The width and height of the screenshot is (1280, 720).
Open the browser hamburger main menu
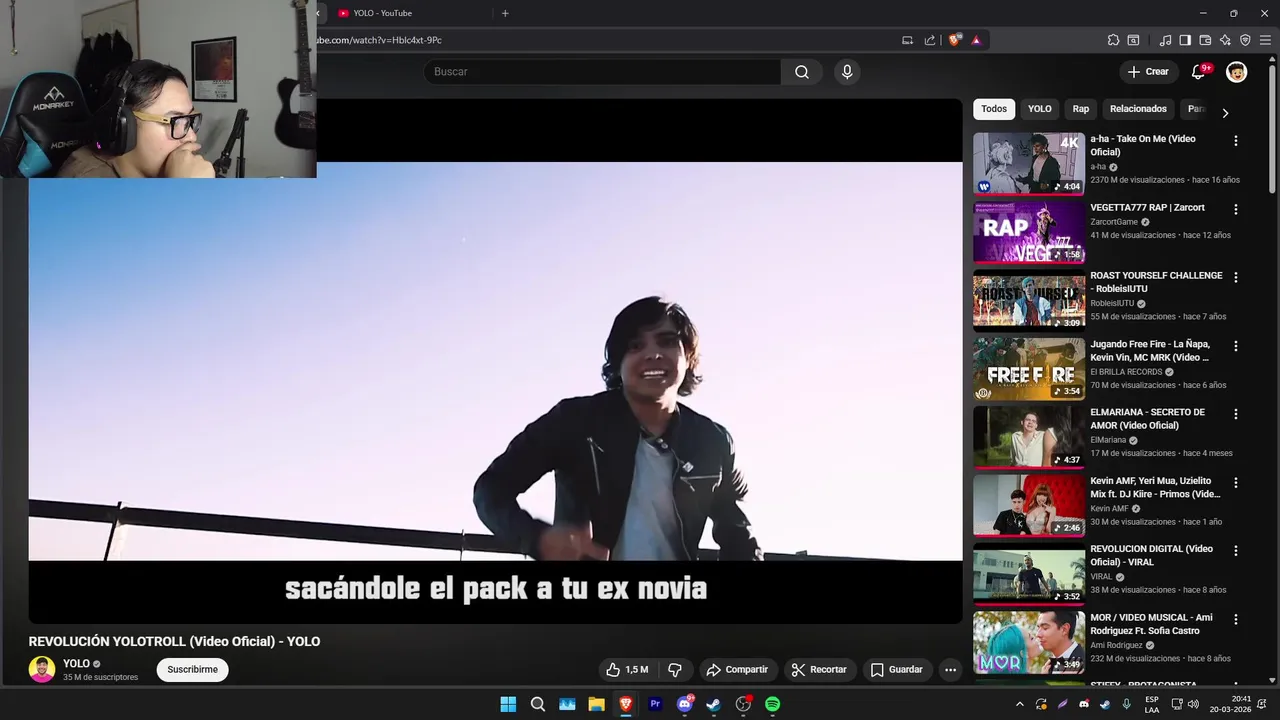pos(1265,40)
